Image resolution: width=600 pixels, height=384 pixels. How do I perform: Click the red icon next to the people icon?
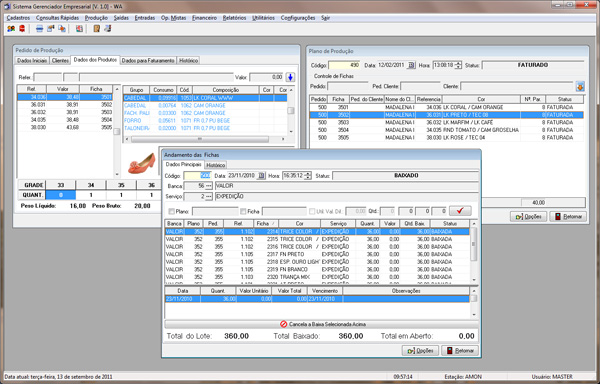(22, 29)
